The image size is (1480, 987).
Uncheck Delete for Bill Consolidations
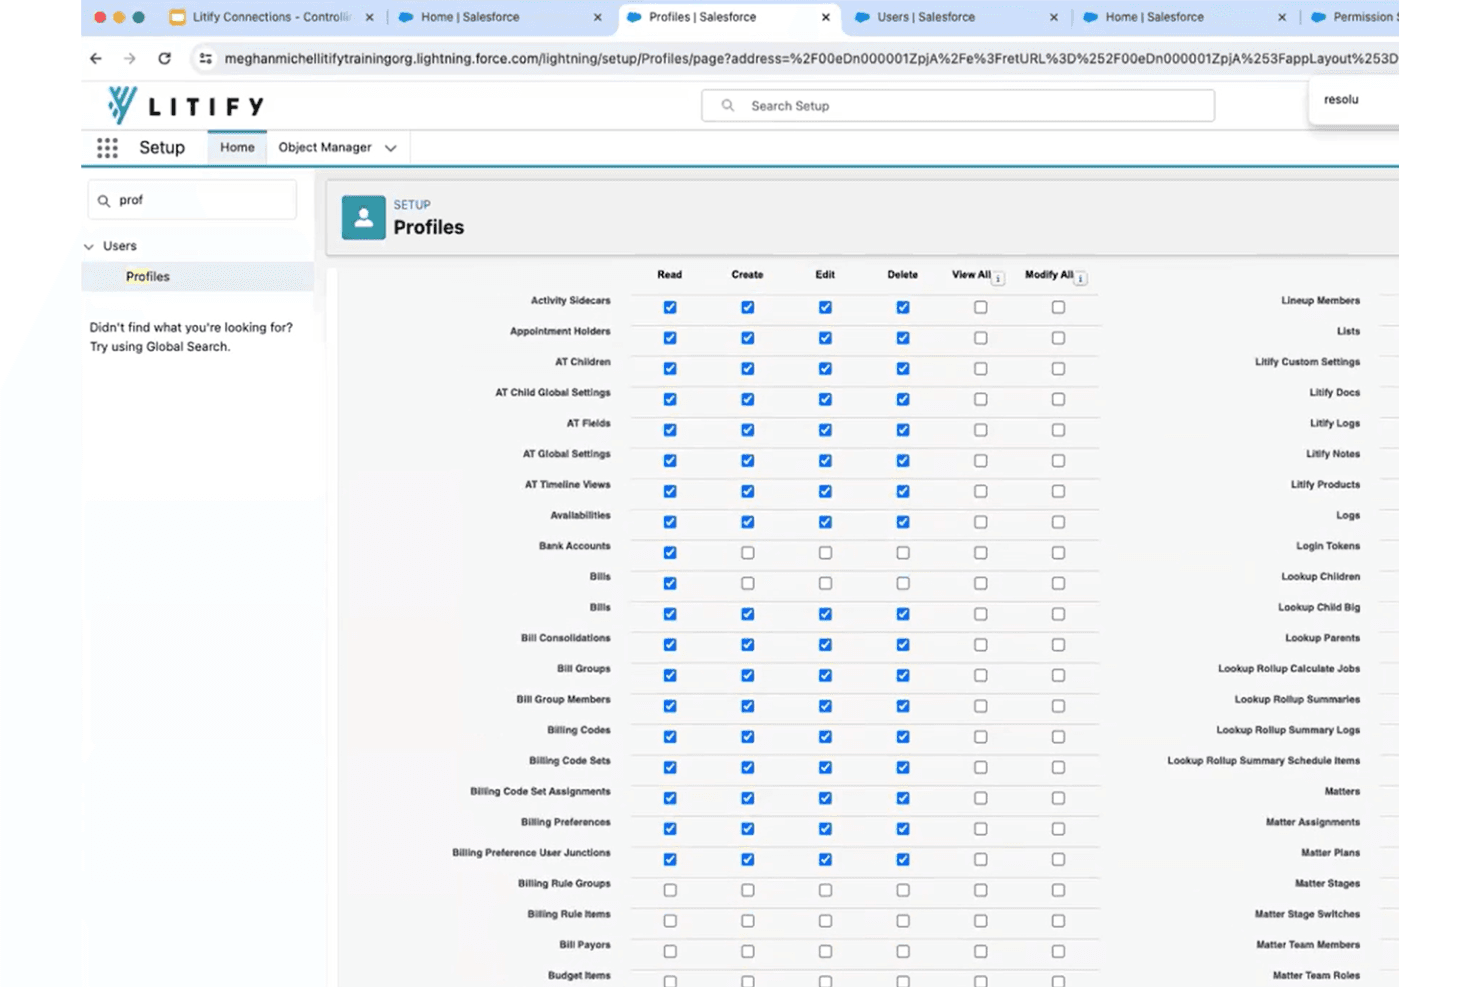(x=903, y=645)
